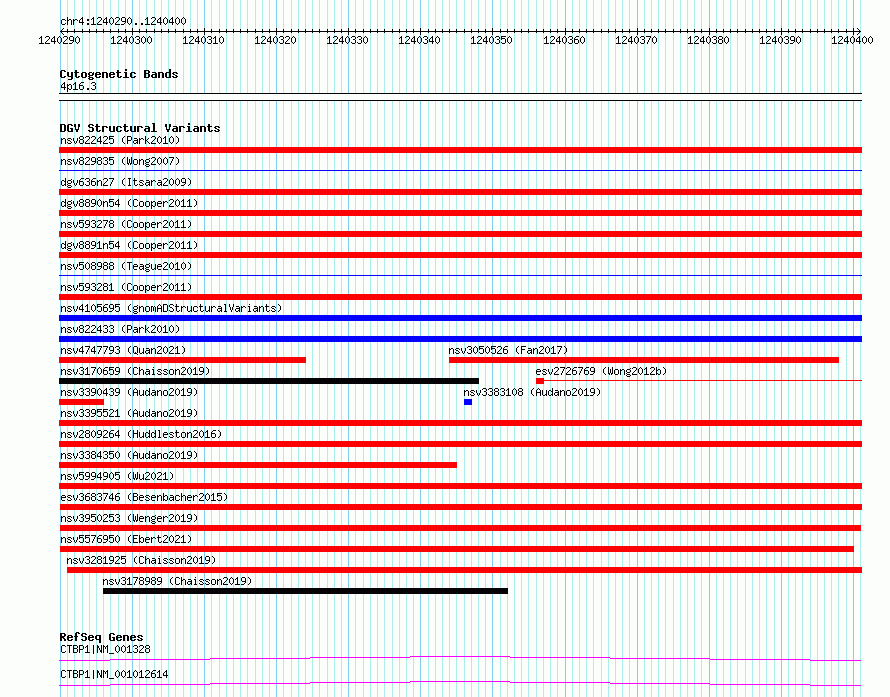Click the black nsv3170659 variant bar
Image resolution: width=890 pixels, height=697 pixels.
(269, 381)
